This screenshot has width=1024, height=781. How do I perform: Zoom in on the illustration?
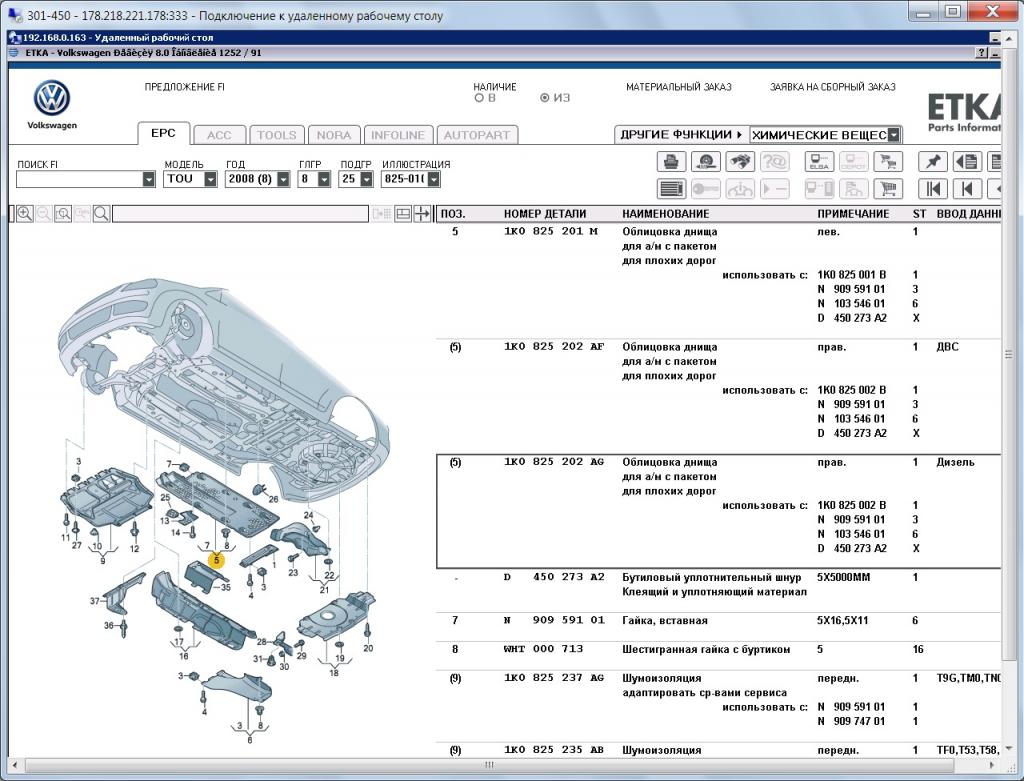pos(25,214)
